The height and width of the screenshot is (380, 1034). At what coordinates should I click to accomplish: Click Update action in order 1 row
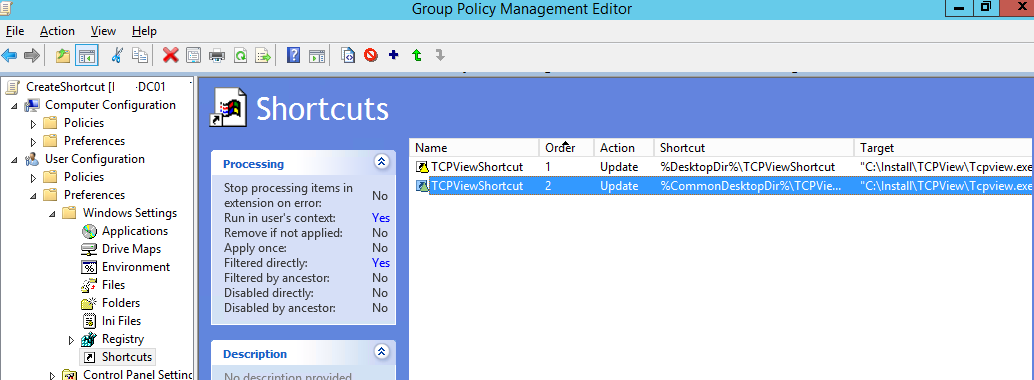(619, 167)
